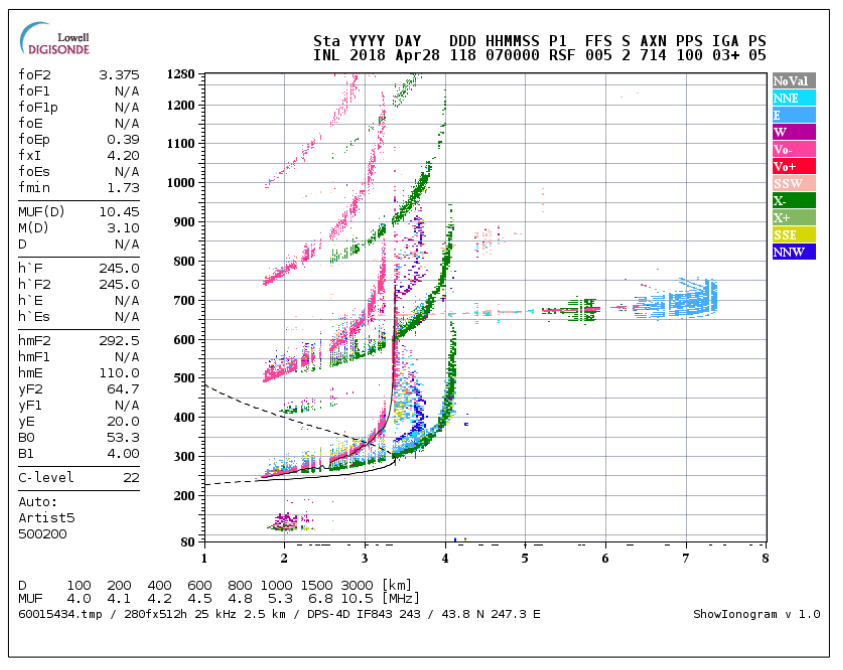The height and width of the screenshot is (670, 843).
Task: Click the purple echo cluster near 100 km
Action: click(288, 522)
